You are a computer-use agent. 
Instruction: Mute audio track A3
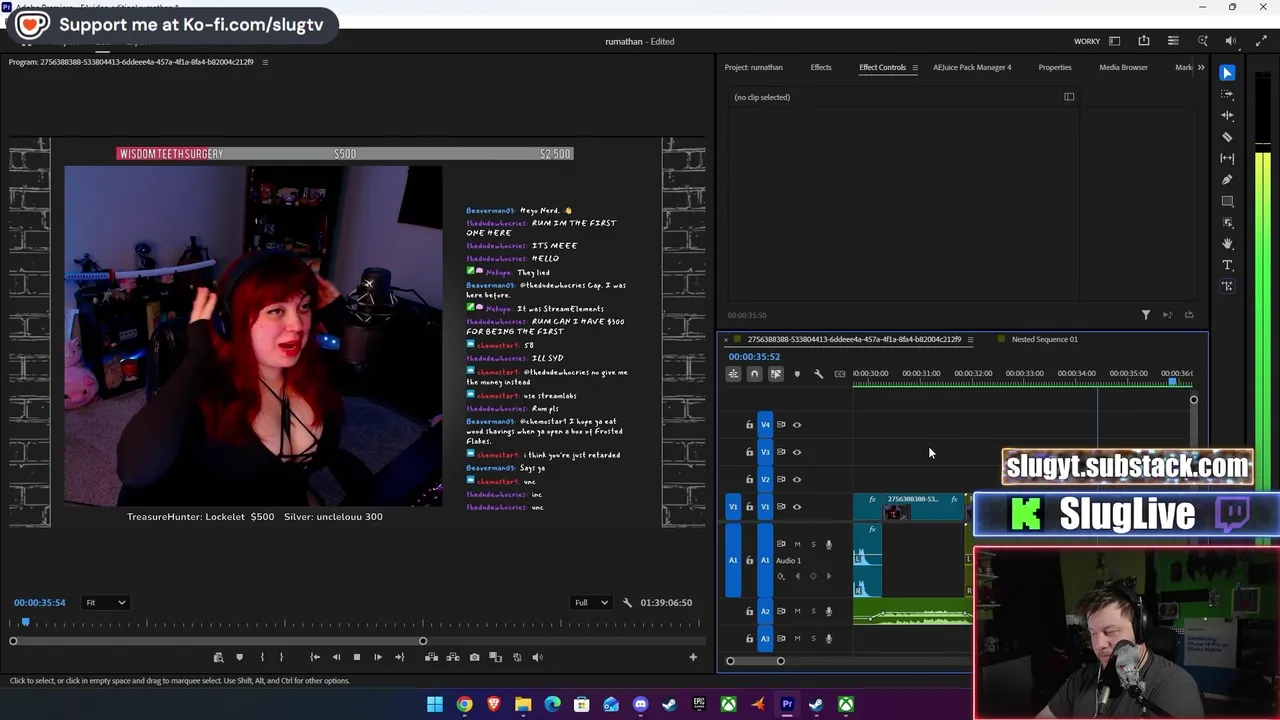(x=797, y=638)
